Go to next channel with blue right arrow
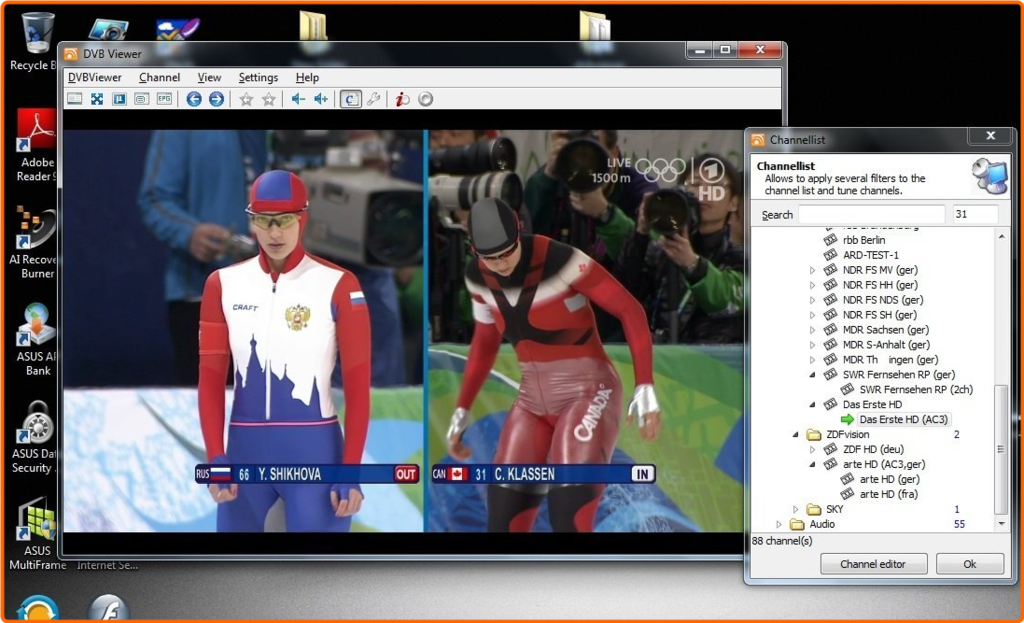 click(x=216, y=99)
